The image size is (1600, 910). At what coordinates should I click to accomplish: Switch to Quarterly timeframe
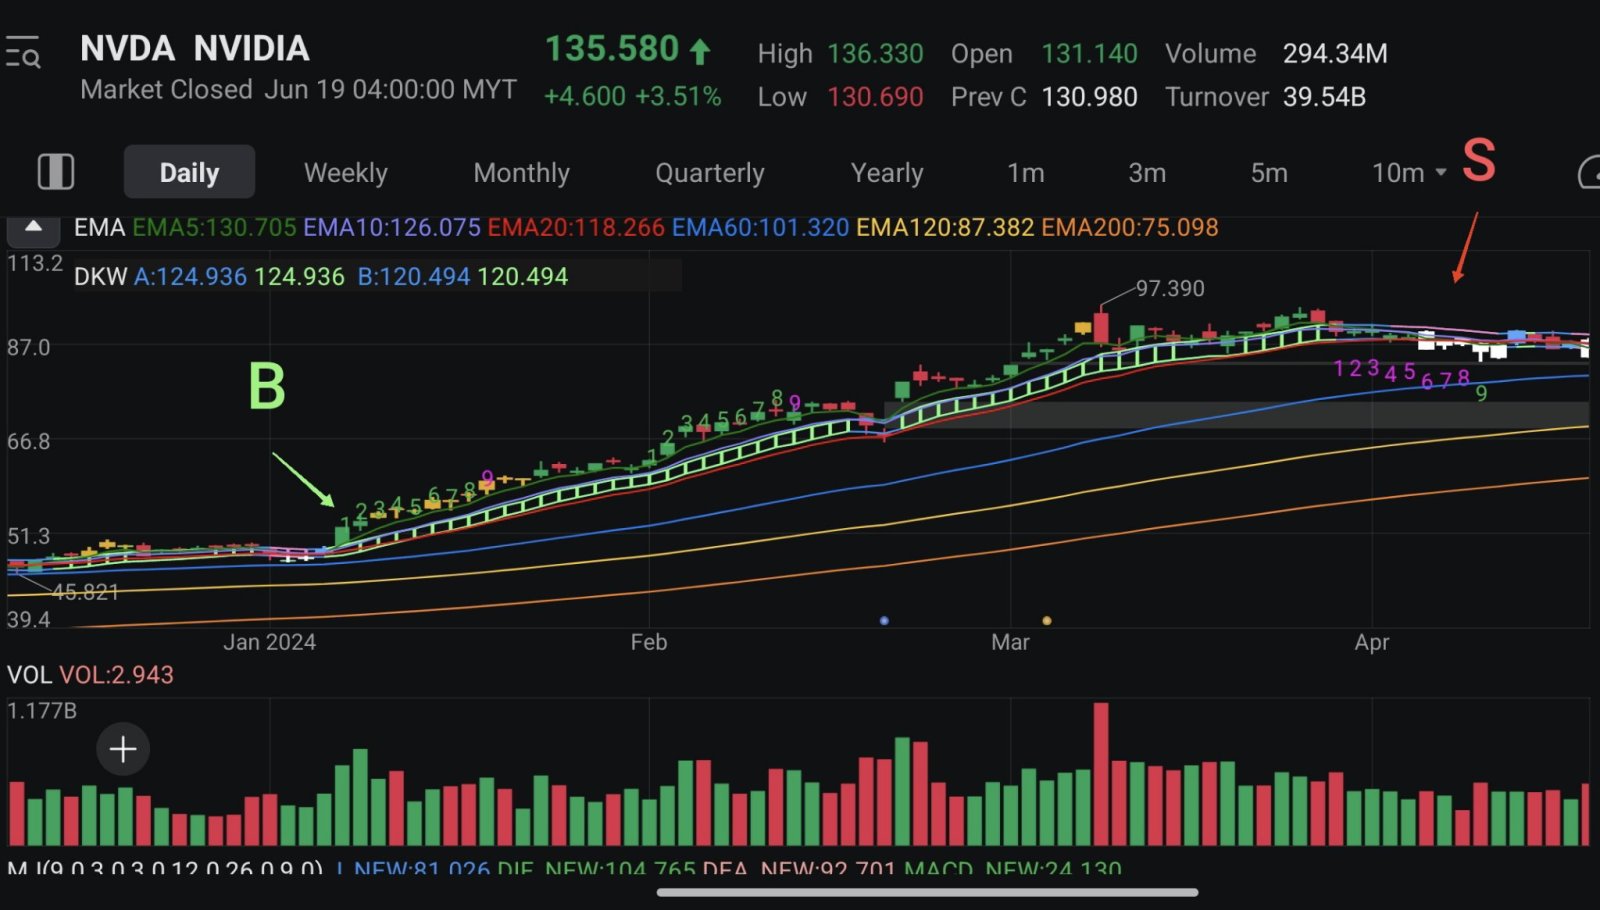(x=709, y=173)
